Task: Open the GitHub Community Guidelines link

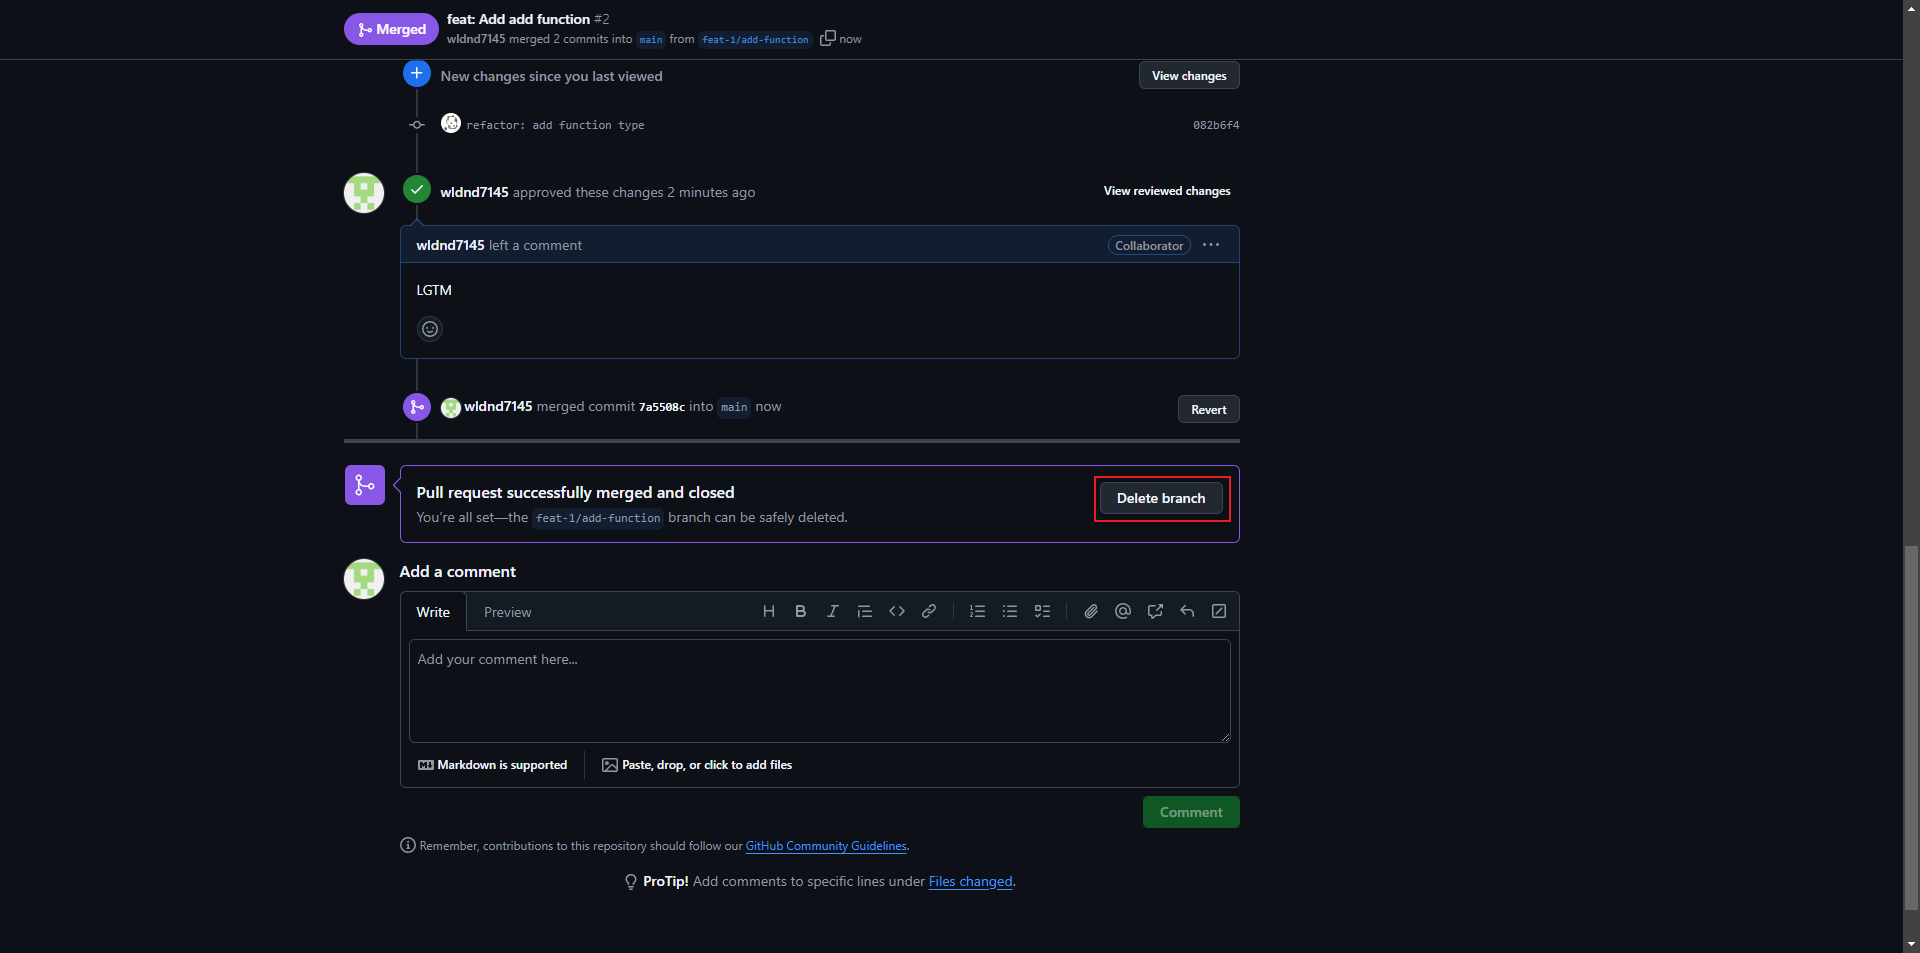Action: 826,846
